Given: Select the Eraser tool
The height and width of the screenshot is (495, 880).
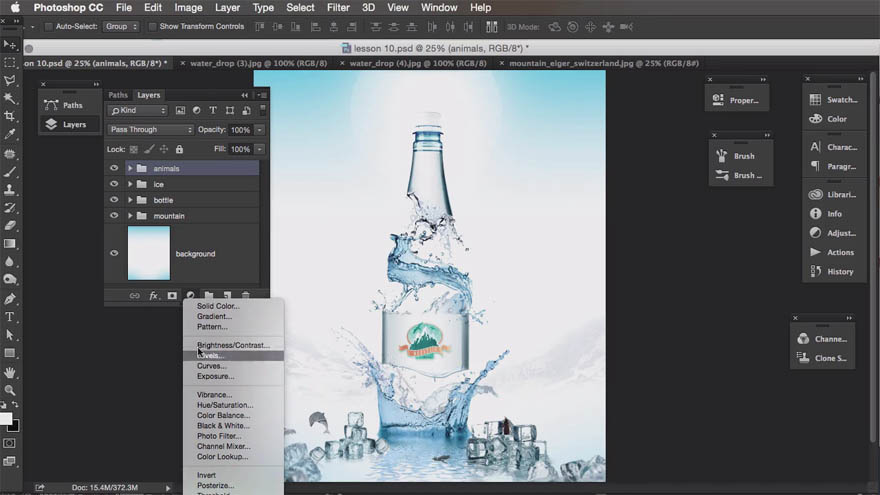Looking at the screenshot, I should pos(10,226).
